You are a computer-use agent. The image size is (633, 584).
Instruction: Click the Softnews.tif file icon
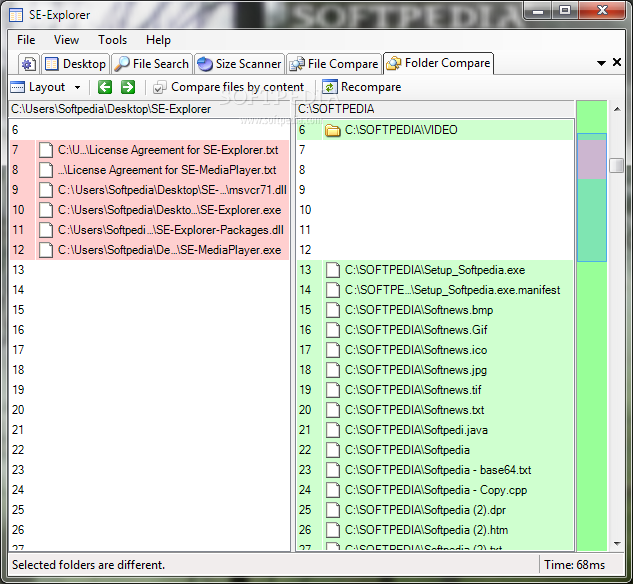pyautogui.click(x=333, y=390)
